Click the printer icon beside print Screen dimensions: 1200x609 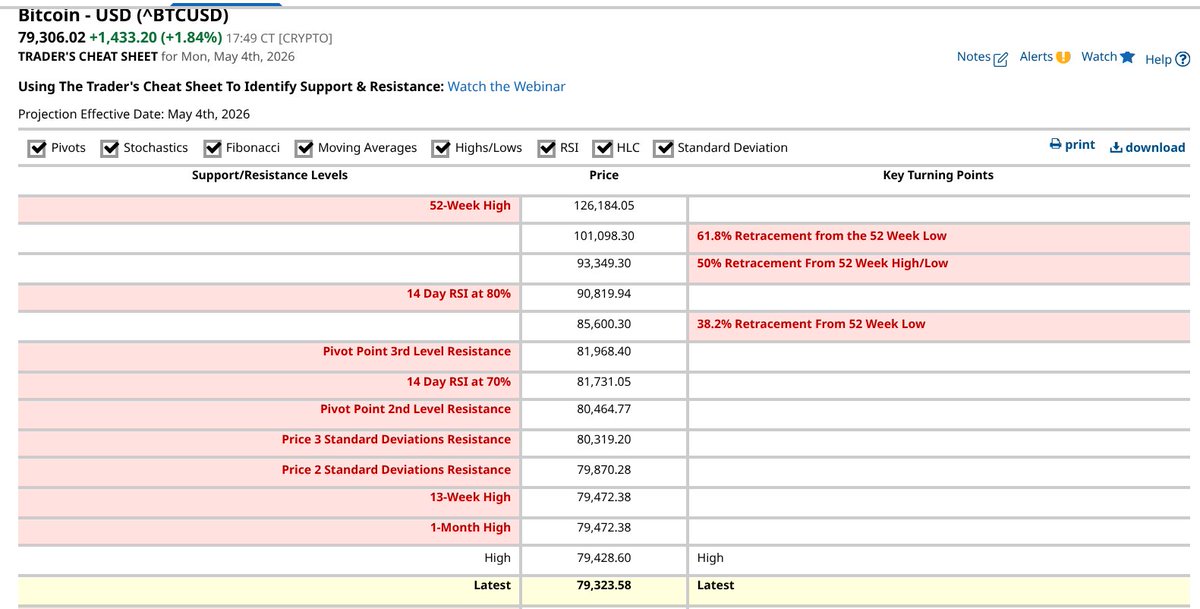(1055, 145)
